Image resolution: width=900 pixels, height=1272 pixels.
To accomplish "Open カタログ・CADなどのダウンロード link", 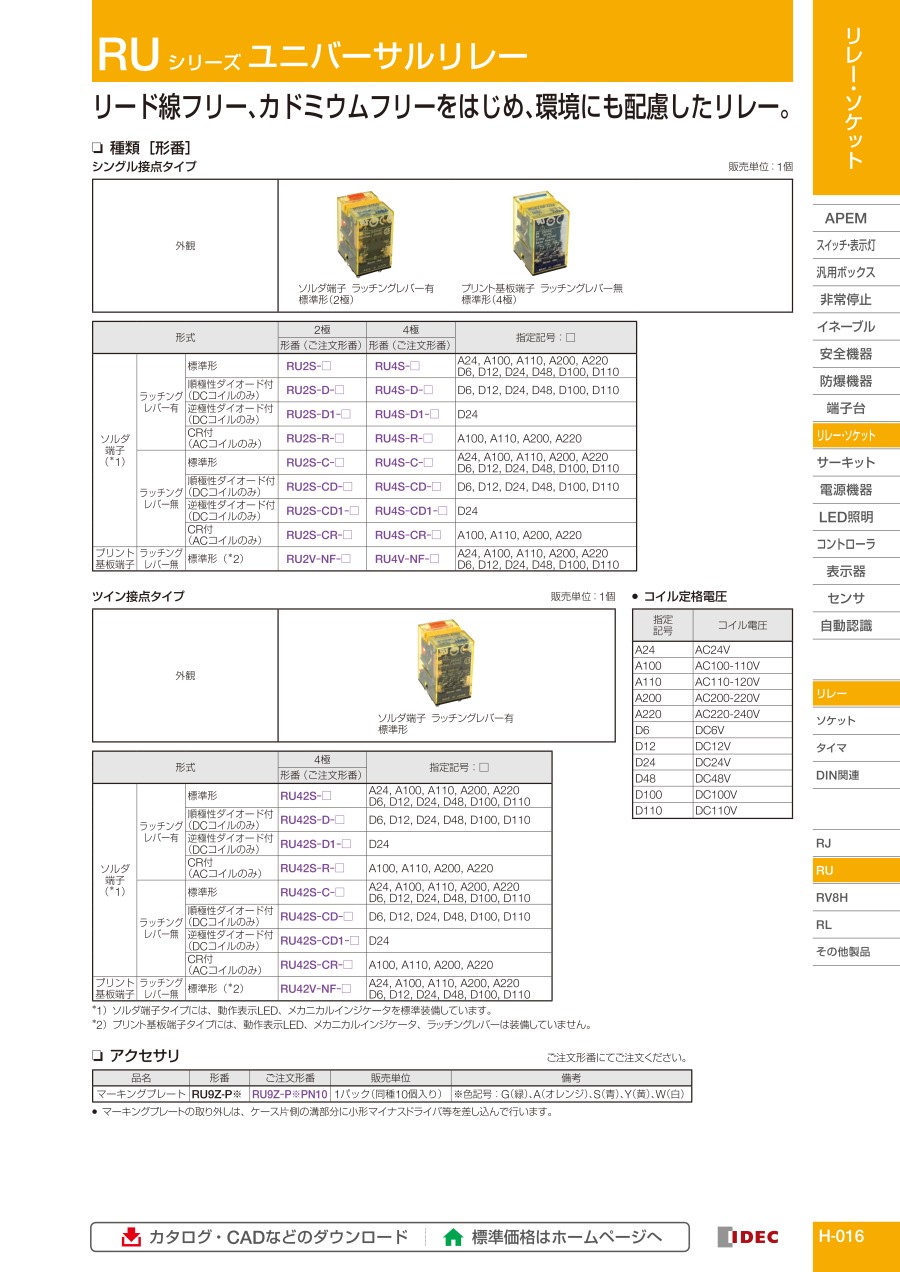I will pyautogui.click(x=278, y=1237).
